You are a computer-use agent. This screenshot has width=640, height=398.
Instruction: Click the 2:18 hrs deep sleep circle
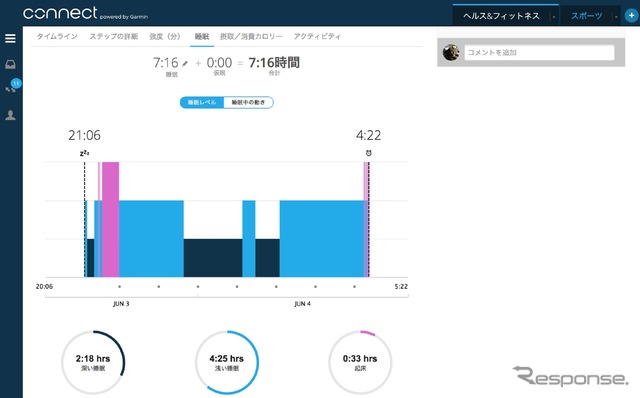tap(93, 362)
